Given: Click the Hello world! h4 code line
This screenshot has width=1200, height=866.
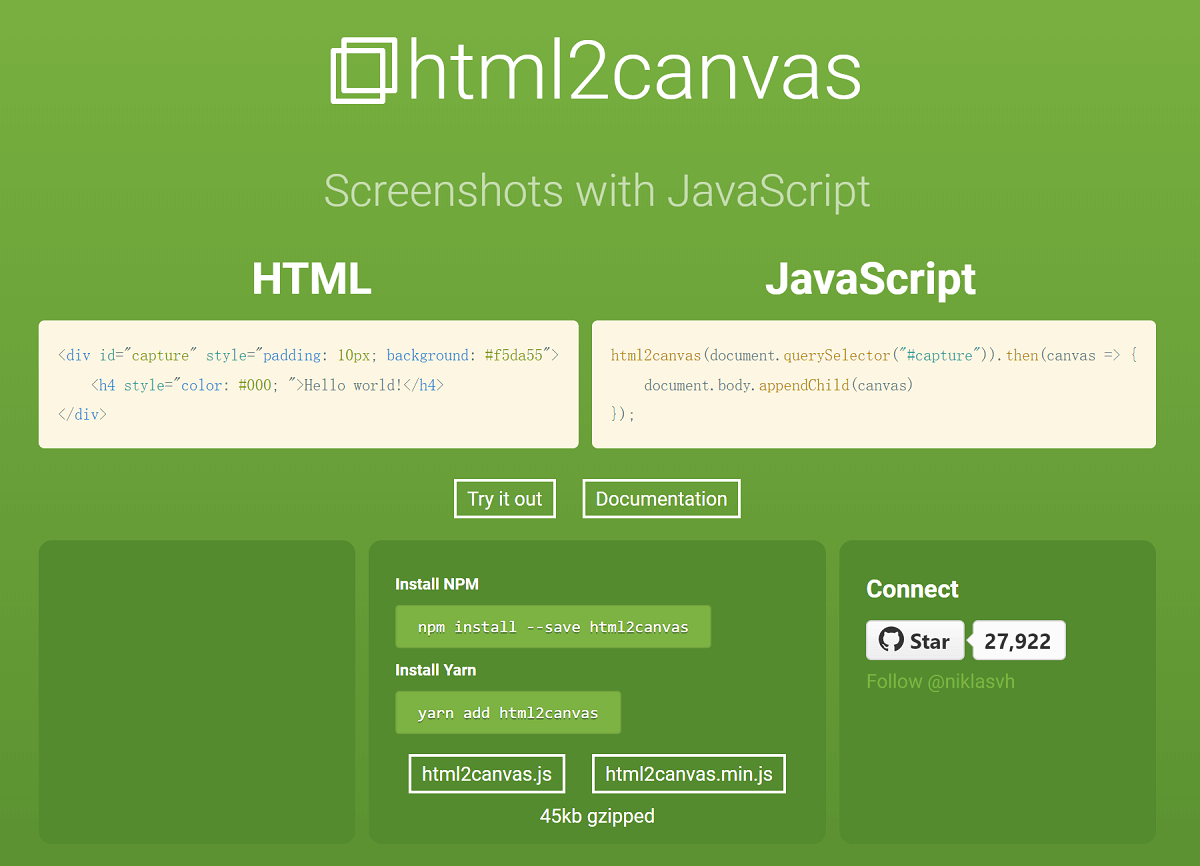Looking at the screenshot, I should (267, 384).
